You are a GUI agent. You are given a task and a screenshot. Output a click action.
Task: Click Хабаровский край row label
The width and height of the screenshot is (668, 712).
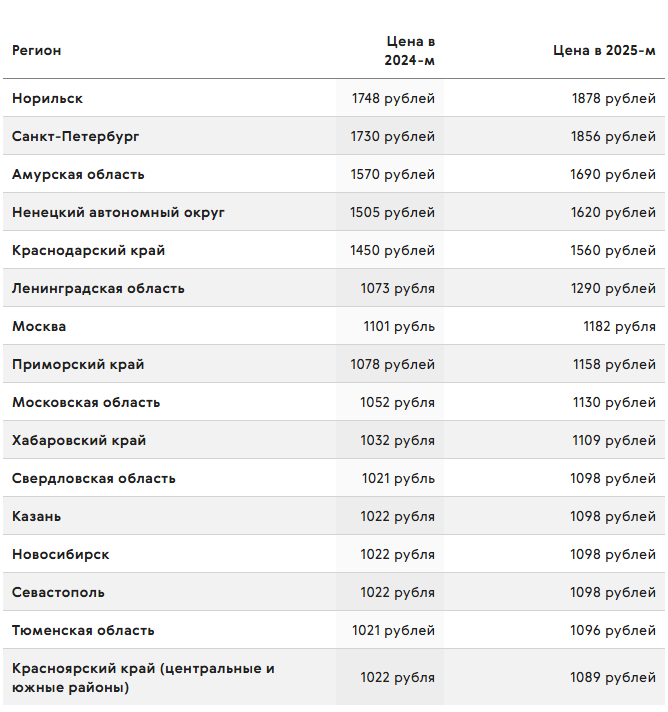pyautogui.click(x=79, y=440)
